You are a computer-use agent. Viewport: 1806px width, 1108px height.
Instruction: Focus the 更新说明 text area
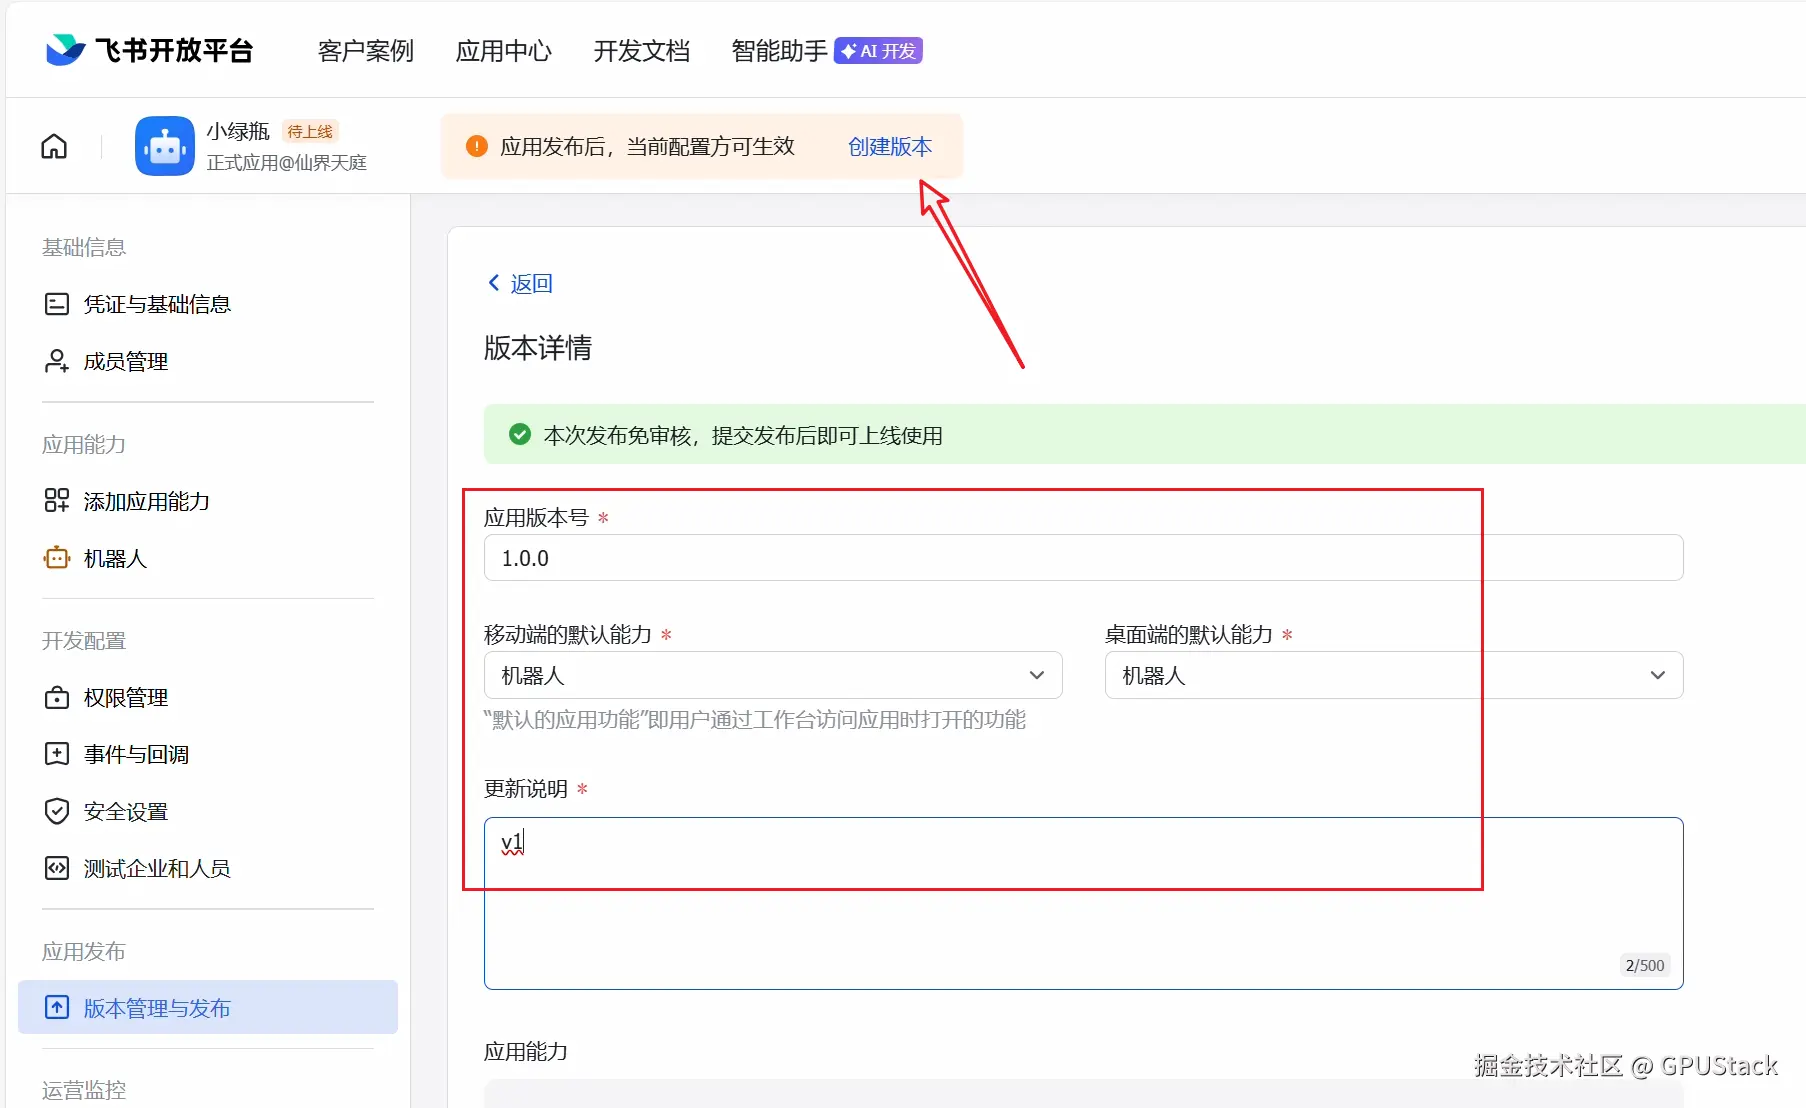(1084, 903)
